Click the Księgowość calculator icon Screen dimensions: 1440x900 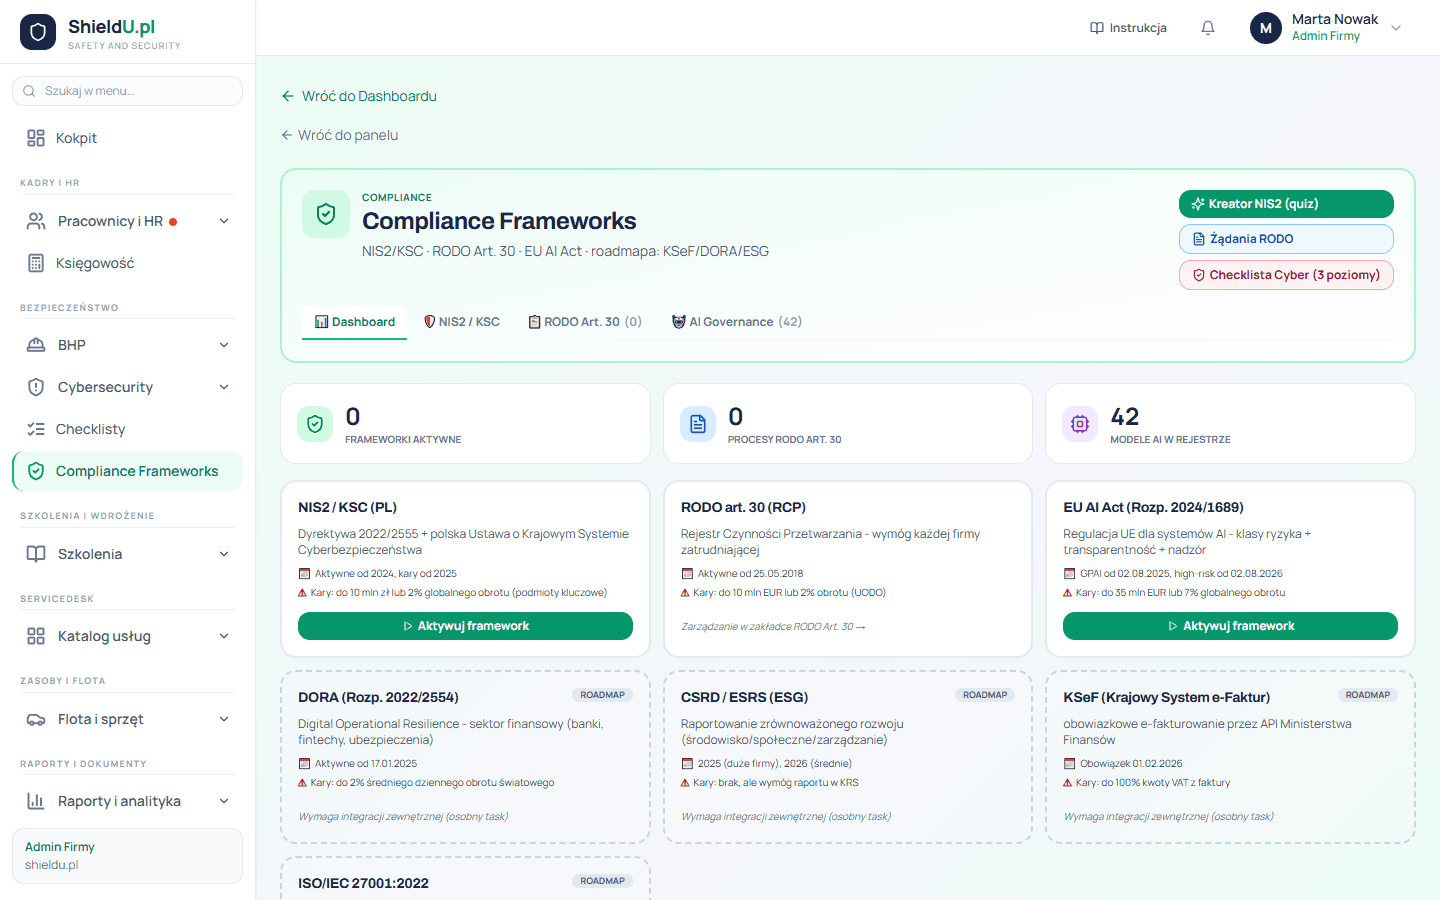coord(36,263)
